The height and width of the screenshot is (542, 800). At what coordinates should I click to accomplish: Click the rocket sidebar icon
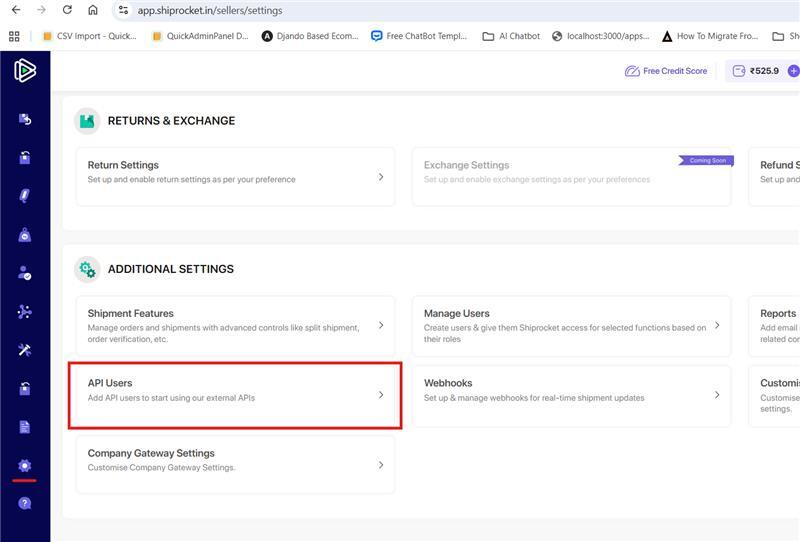pos(25,196)
